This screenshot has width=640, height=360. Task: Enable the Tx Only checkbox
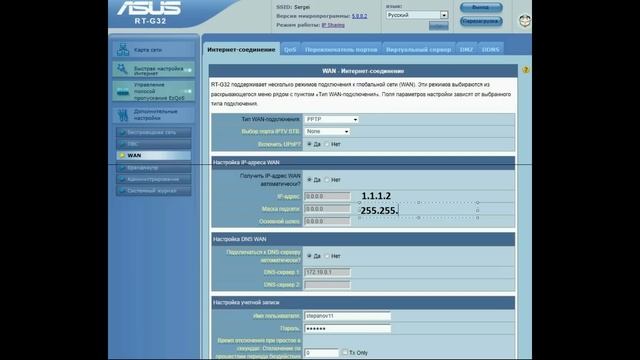tap(345, 352)
